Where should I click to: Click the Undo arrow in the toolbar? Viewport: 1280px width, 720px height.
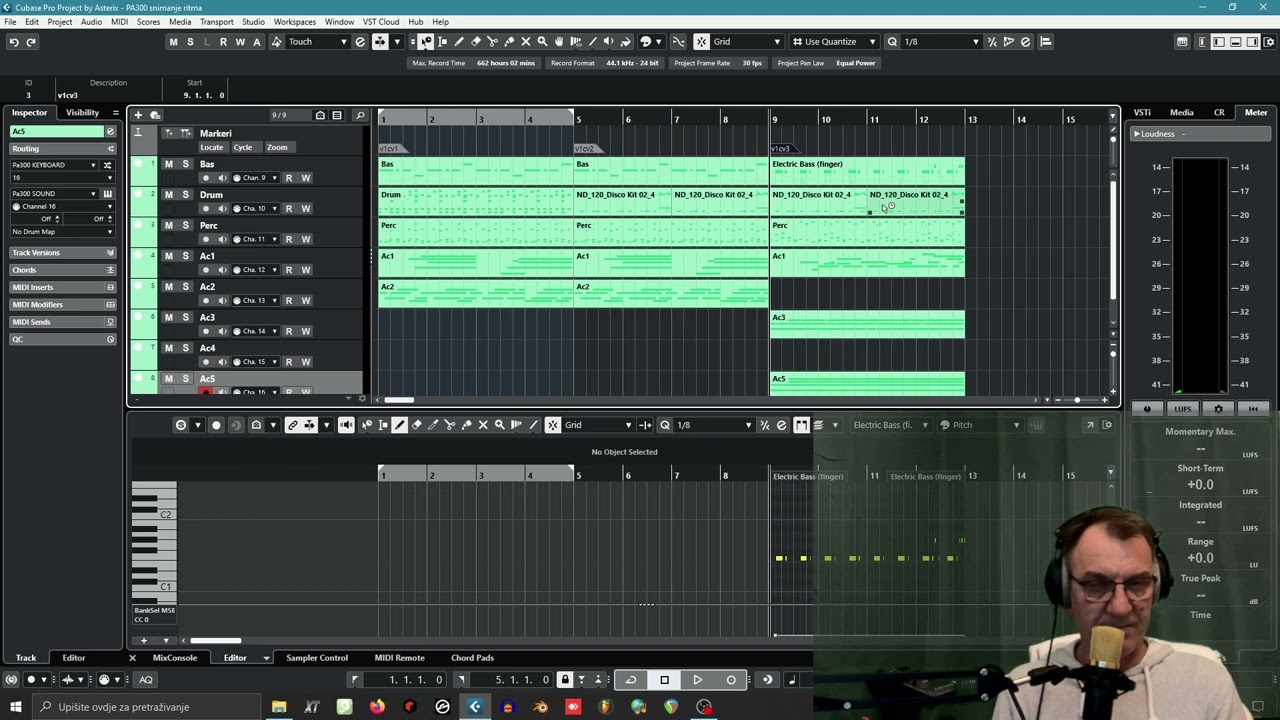click(13, 41)
